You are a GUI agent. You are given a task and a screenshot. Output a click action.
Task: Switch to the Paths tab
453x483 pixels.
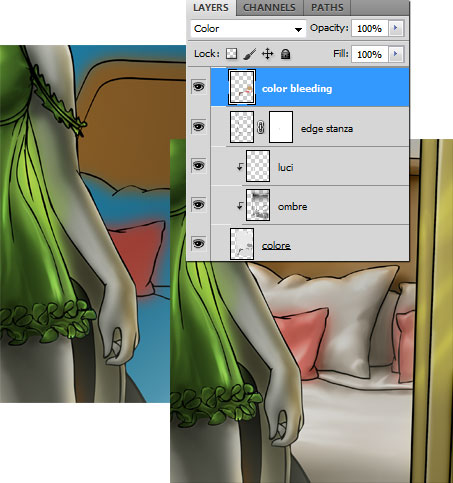[327, 8]
